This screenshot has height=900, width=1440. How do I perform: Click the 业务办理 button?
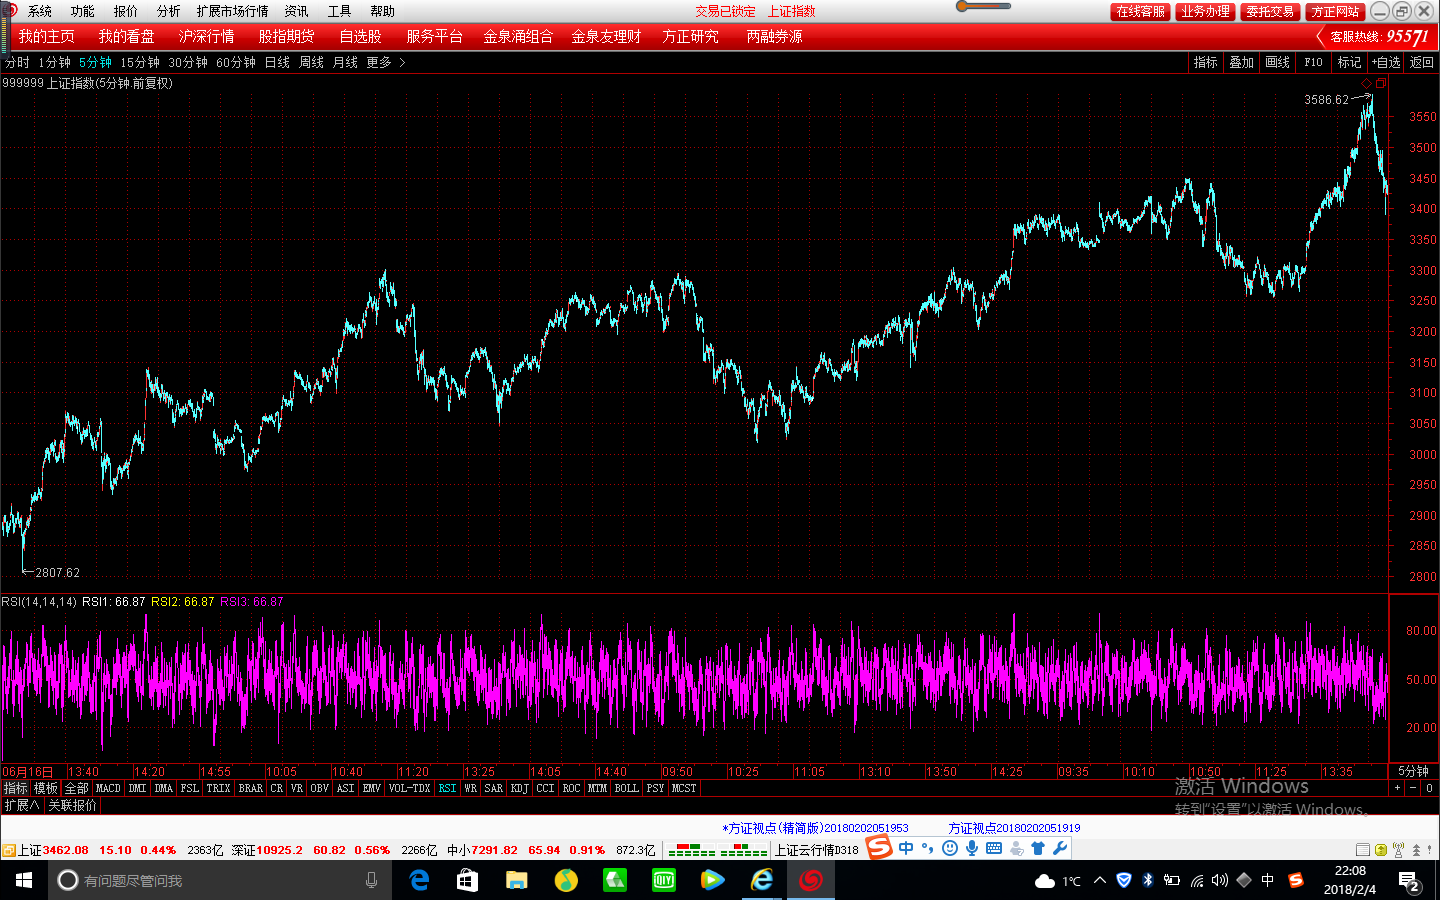1205,11
